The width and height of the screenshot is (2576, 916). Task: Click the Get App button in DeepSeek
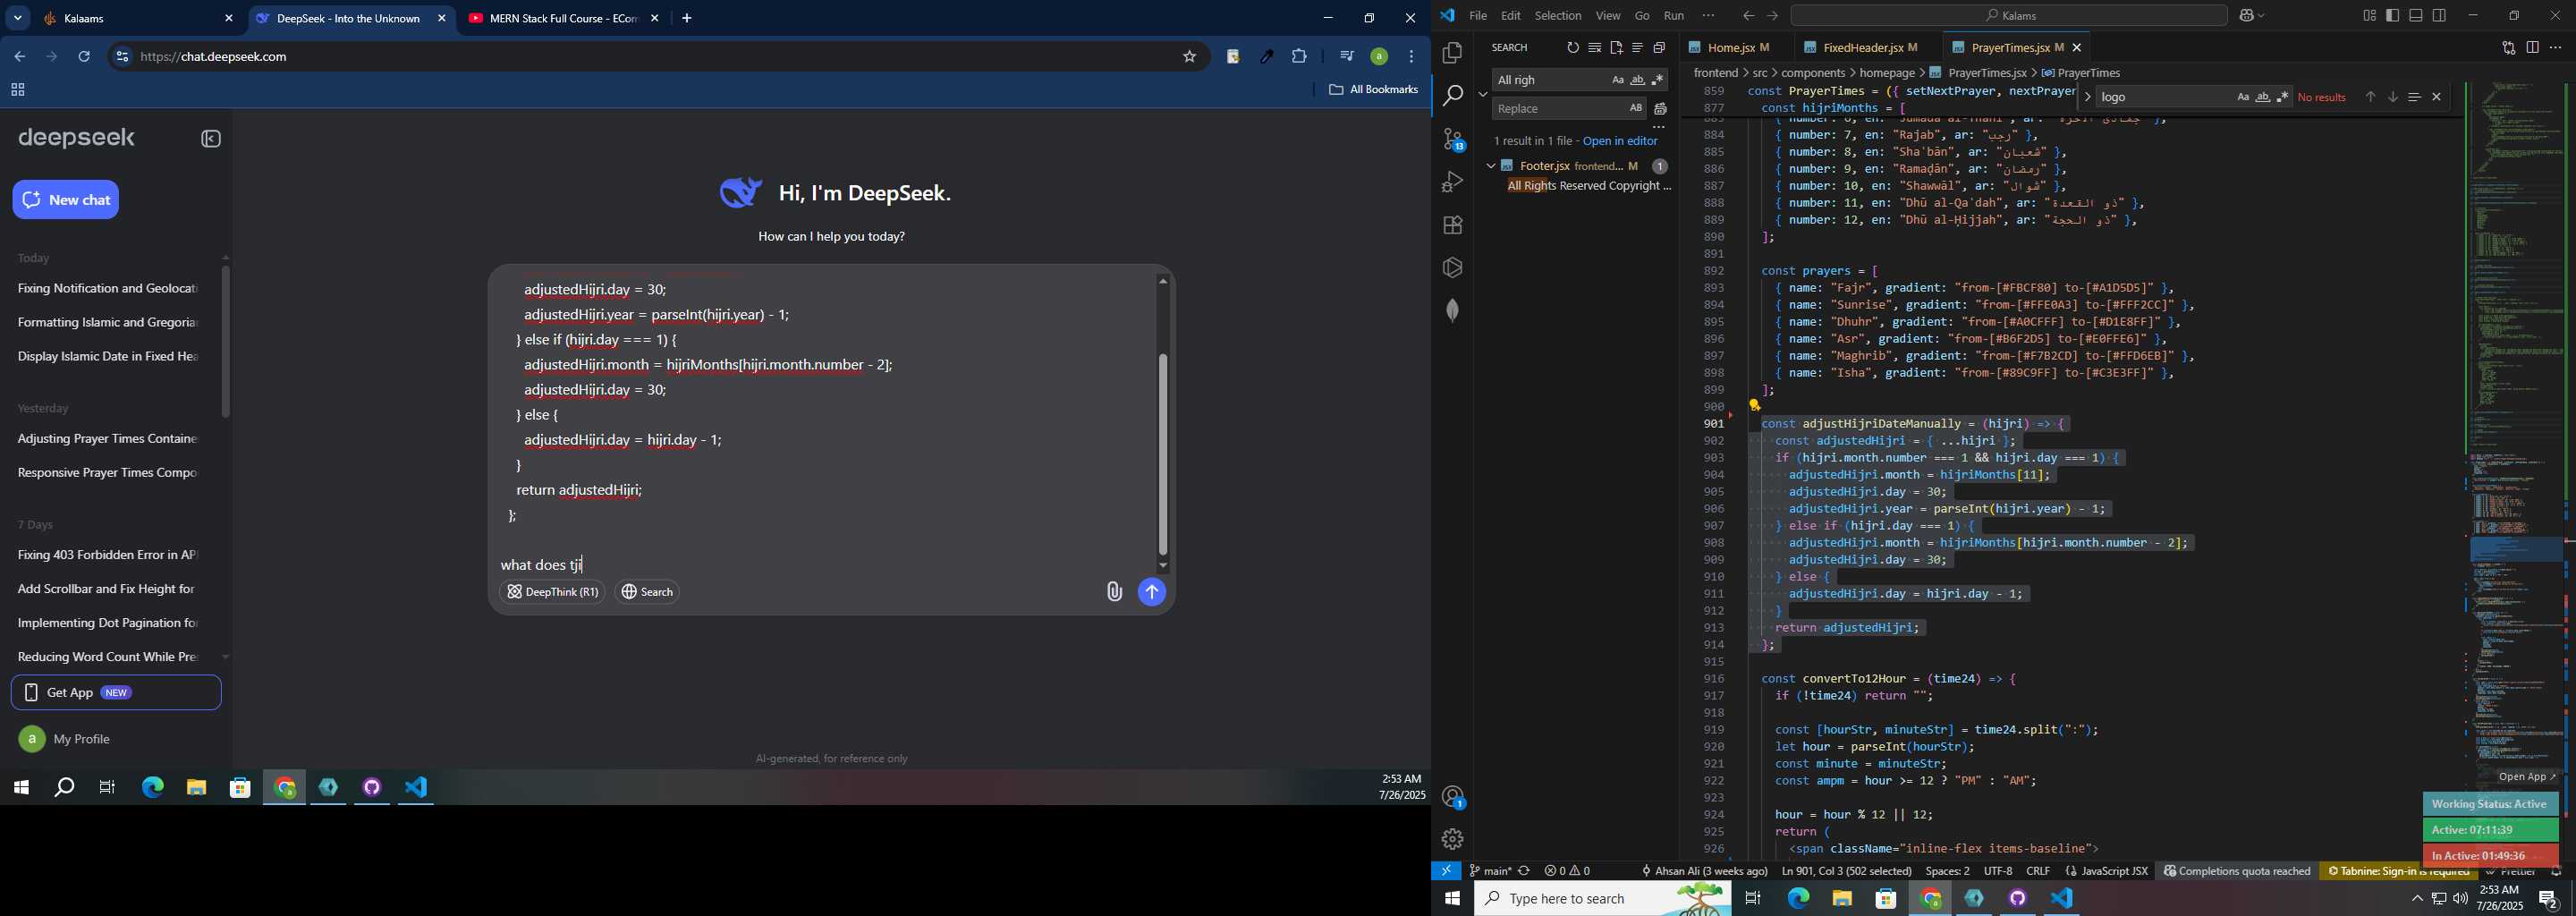pyautogui.click(x=116, y=692)
